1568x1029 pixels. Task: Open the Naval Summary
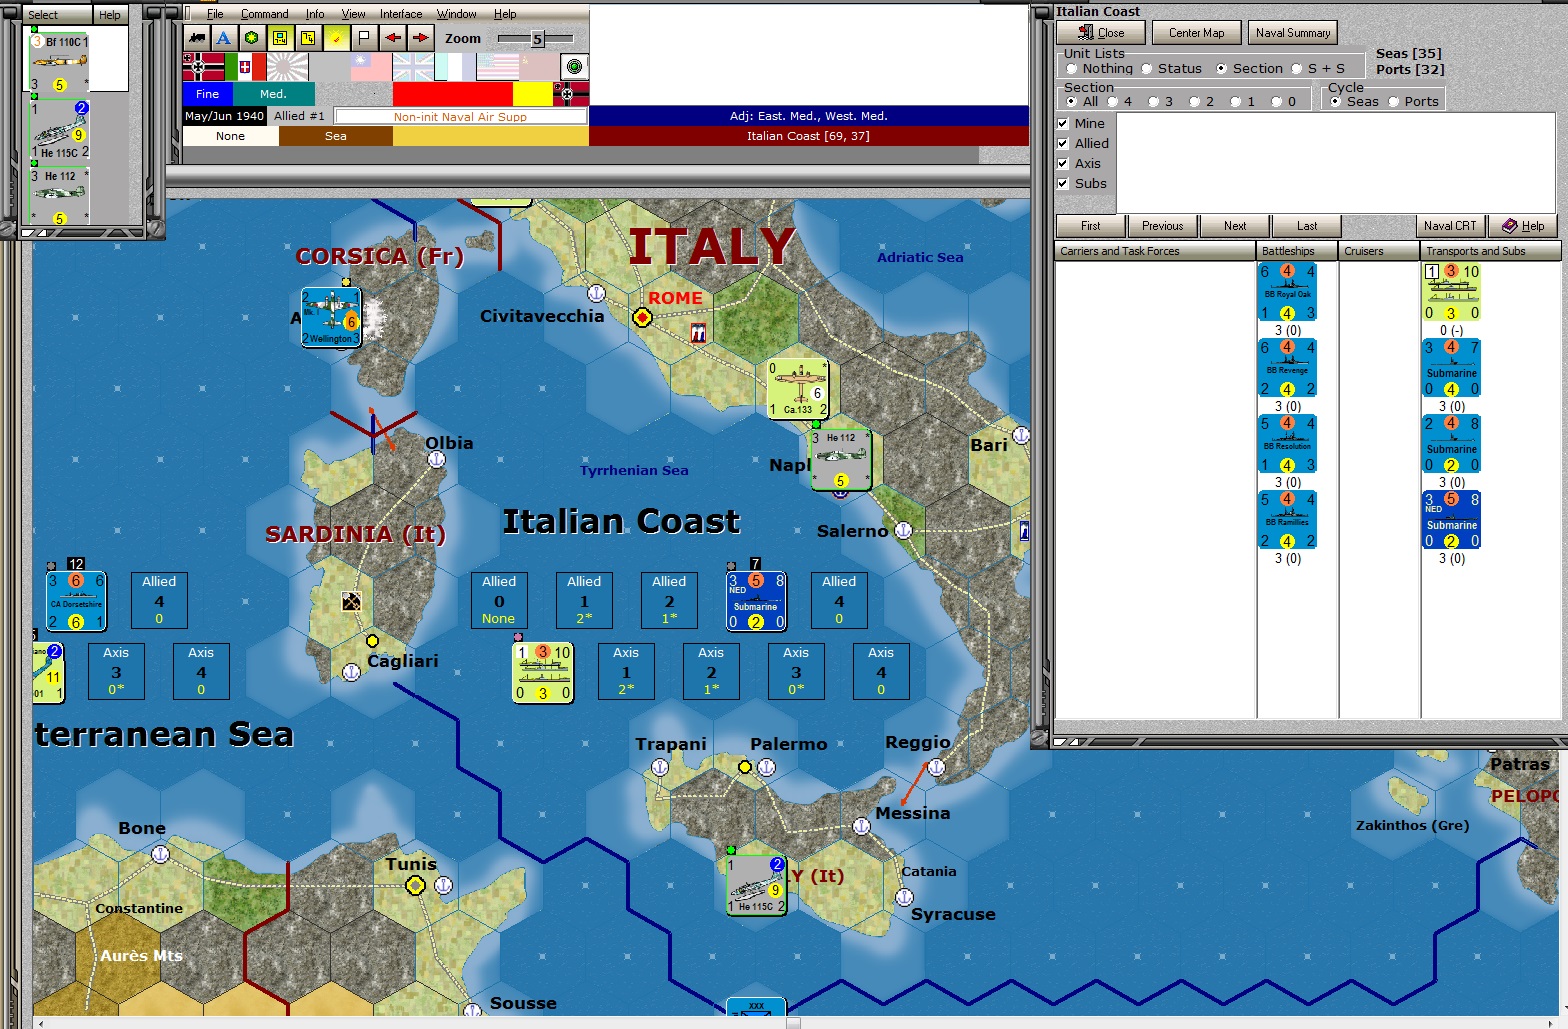pyautogui.click(x=1292, y=33)
